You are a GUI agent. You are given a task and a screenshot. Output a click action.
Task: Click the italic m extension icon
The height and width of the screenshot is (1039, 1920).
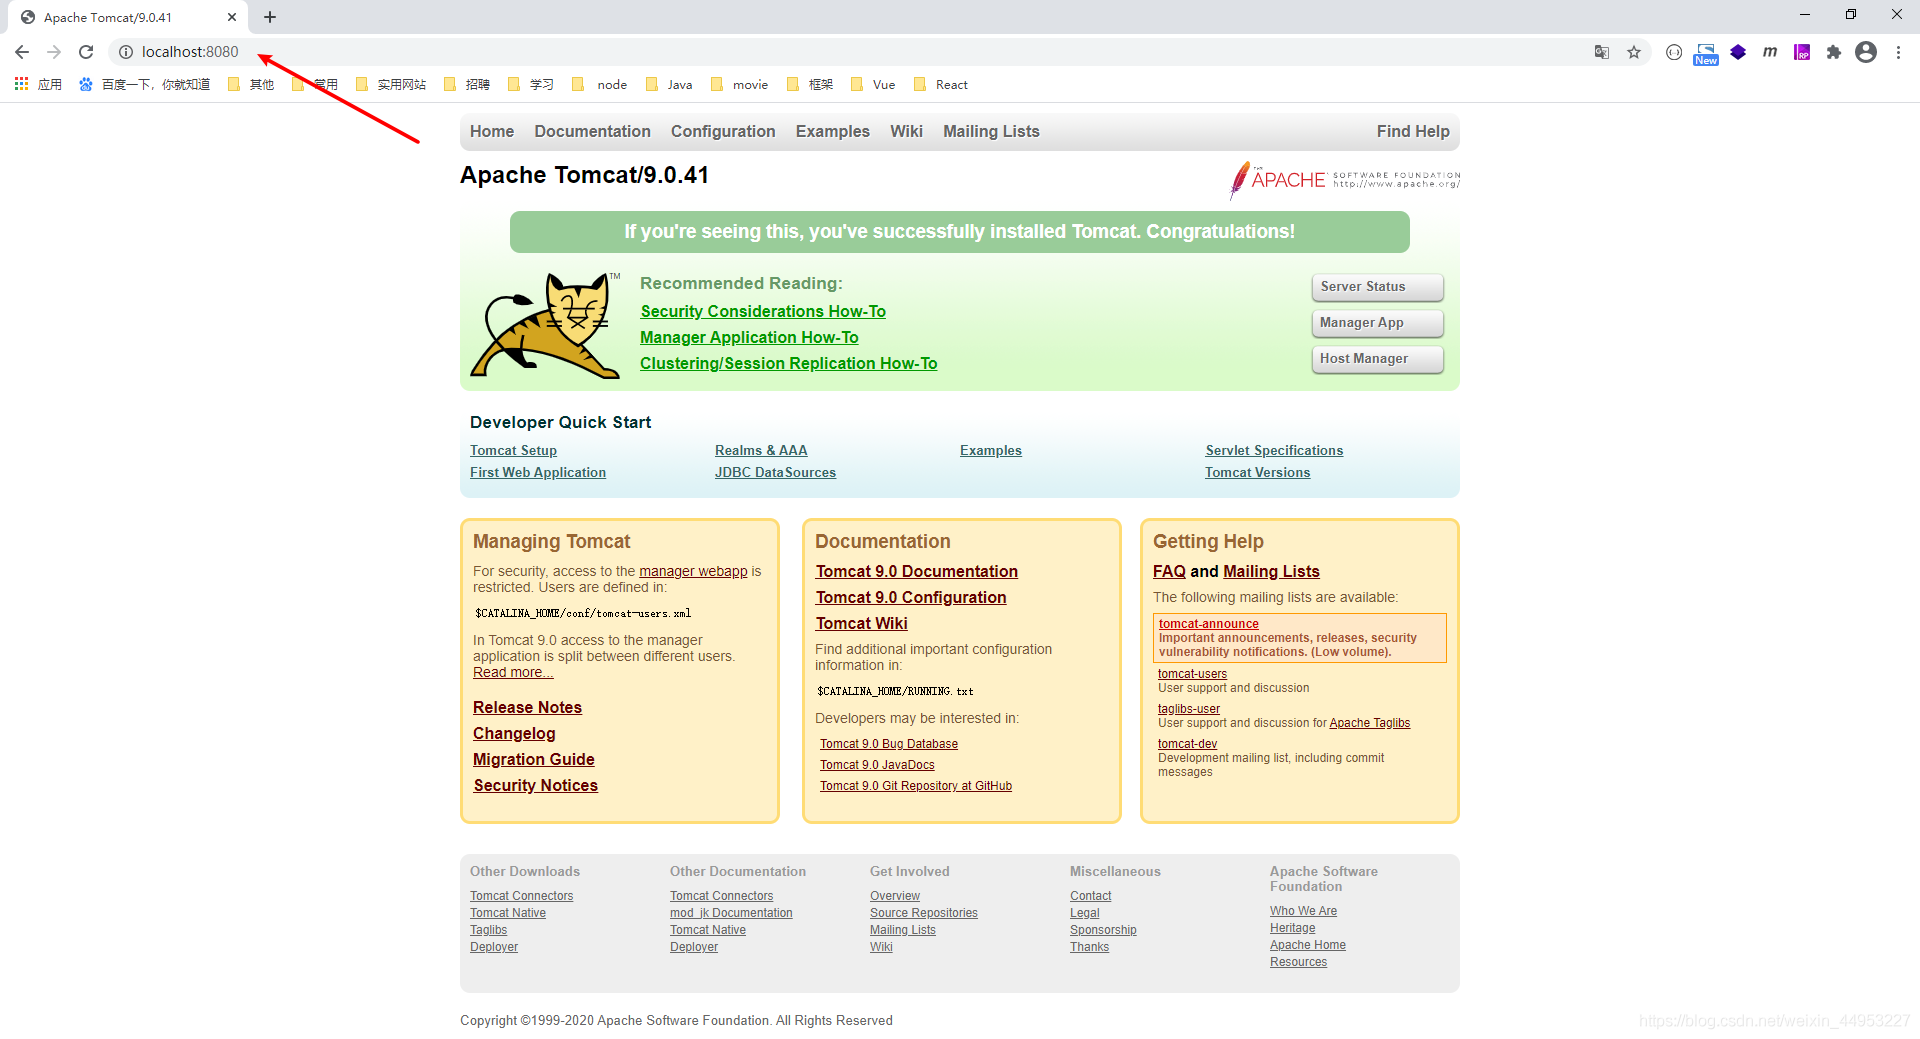point(1770,52)
